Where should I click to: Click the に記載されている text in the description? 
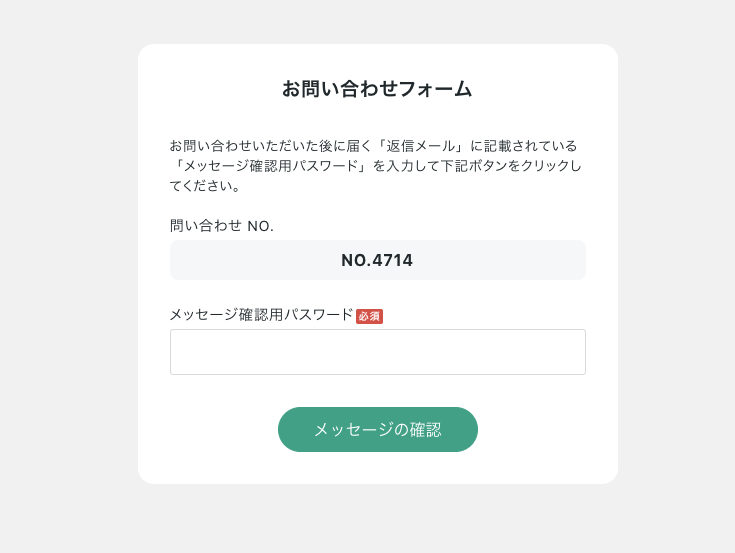(x=524, y=146)
